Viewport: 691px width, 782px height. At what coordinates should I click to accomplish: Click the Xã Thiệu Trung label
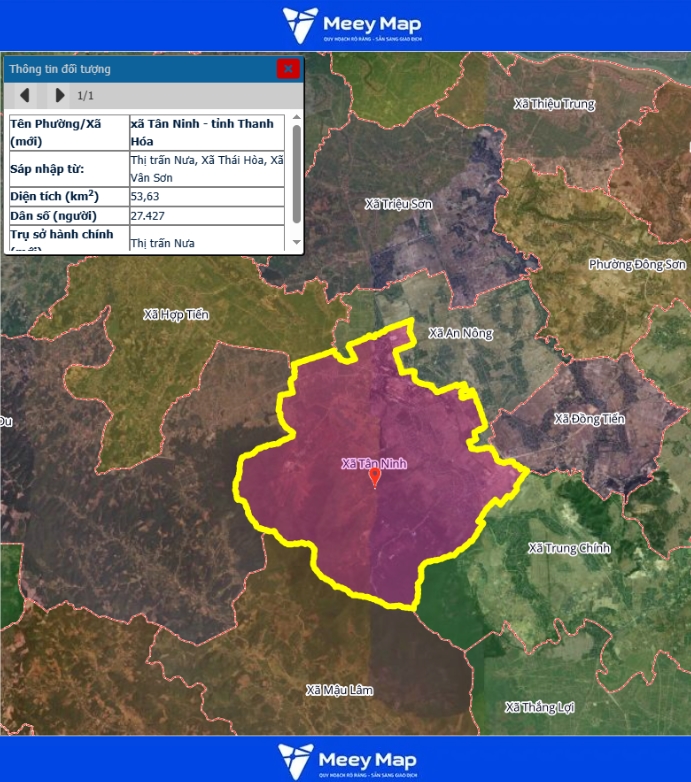pyautogui.click(x=553, y=104)
